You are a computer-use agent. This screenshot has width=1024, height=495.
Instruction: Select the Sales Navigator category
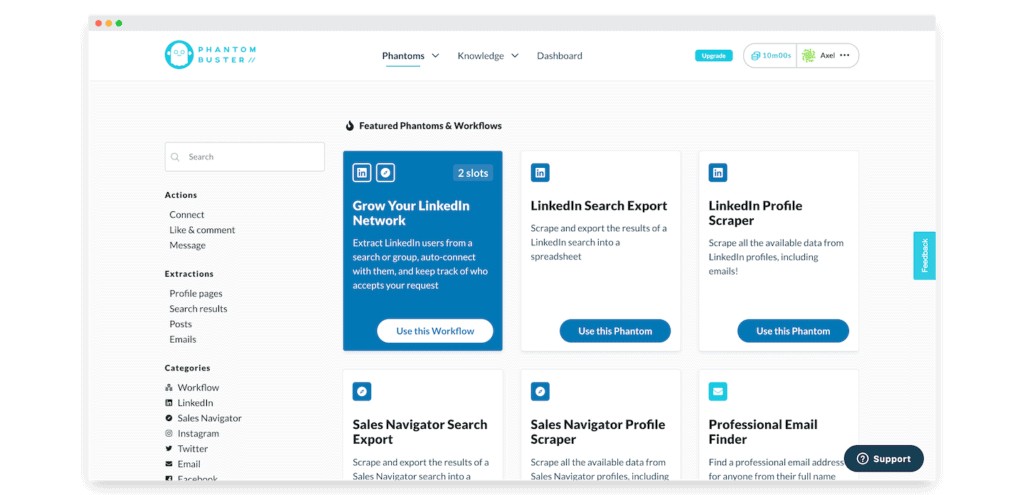[210, 418]
